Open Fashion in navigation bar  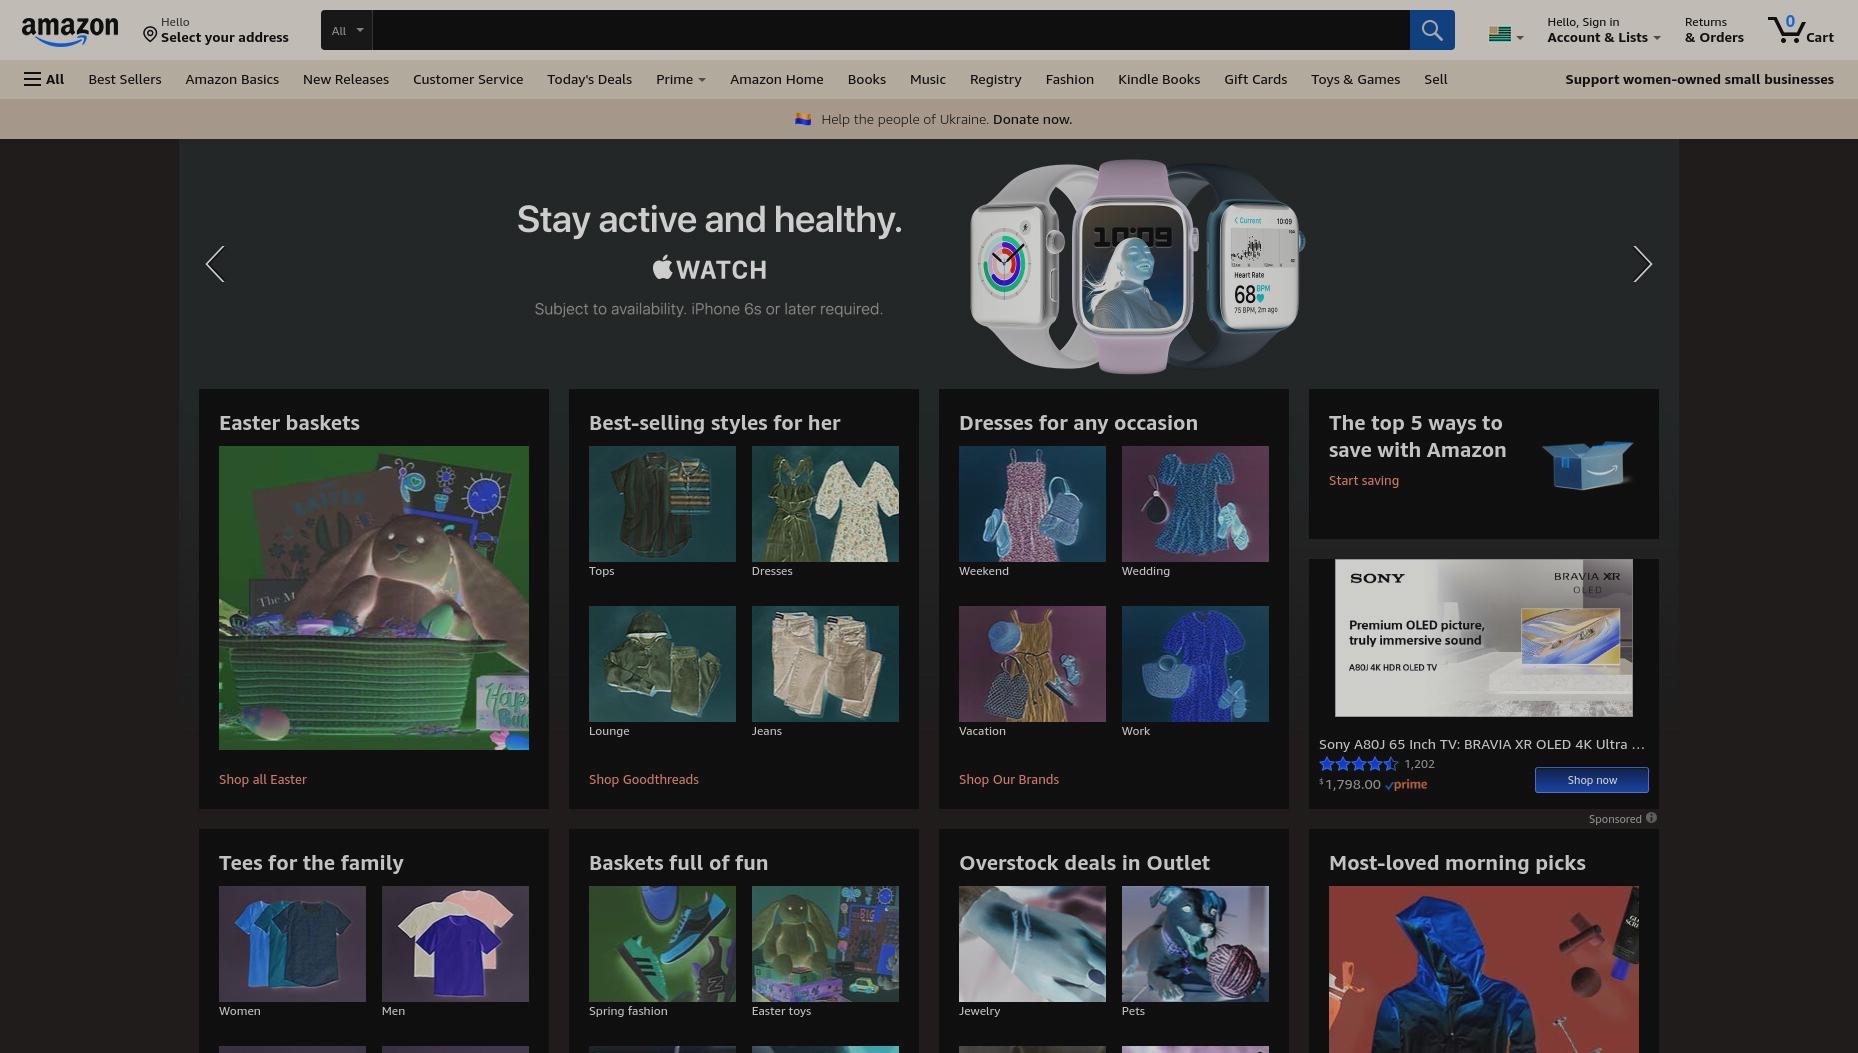pos(1070,79)
